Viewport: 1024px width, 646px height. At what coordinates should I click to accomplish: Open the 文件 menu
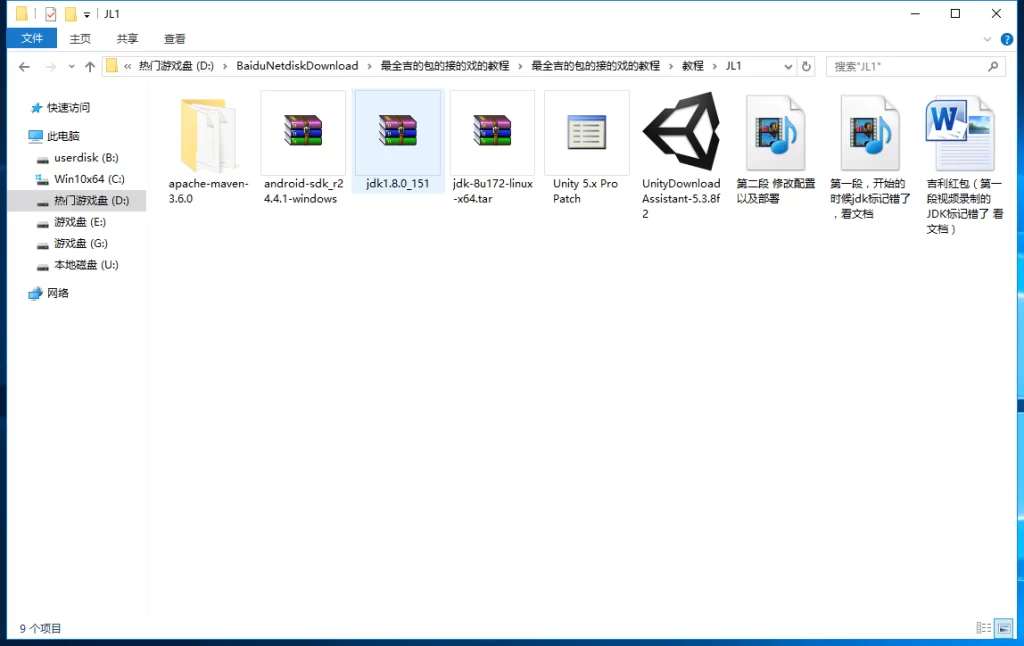[33, 38]
